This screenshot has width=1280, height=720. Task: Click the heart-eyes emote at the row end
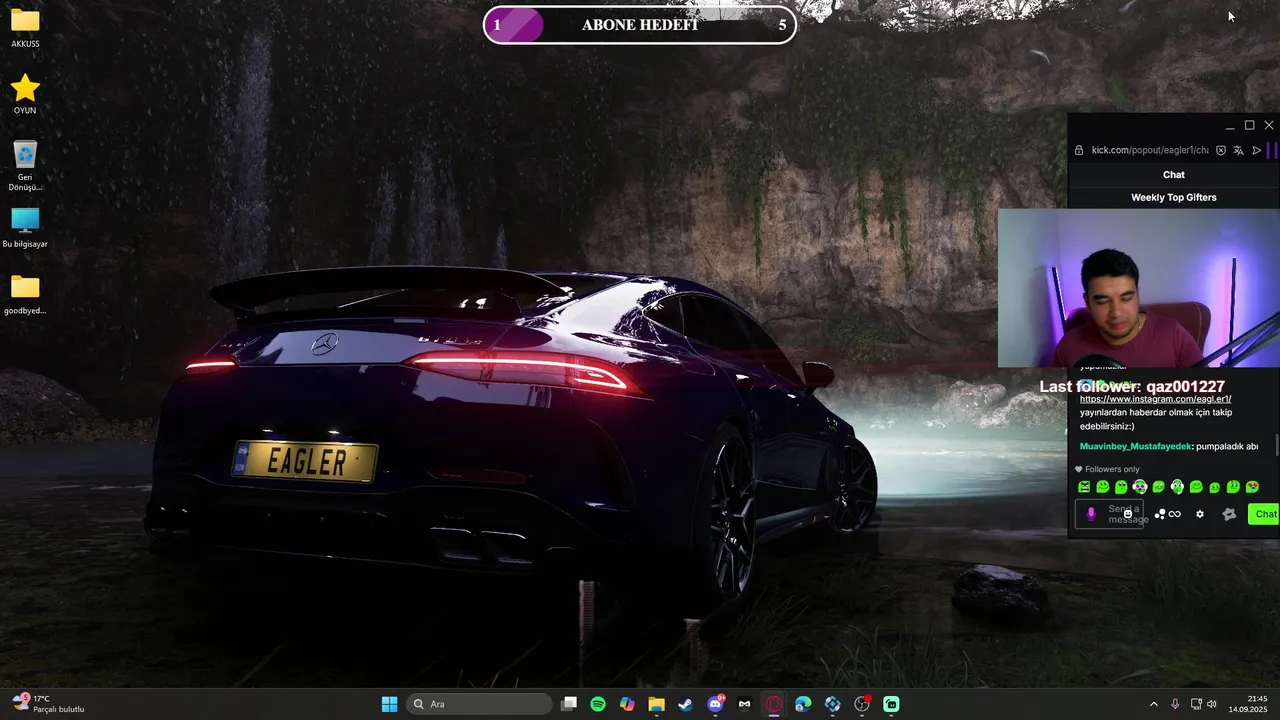coord(1252,487)
